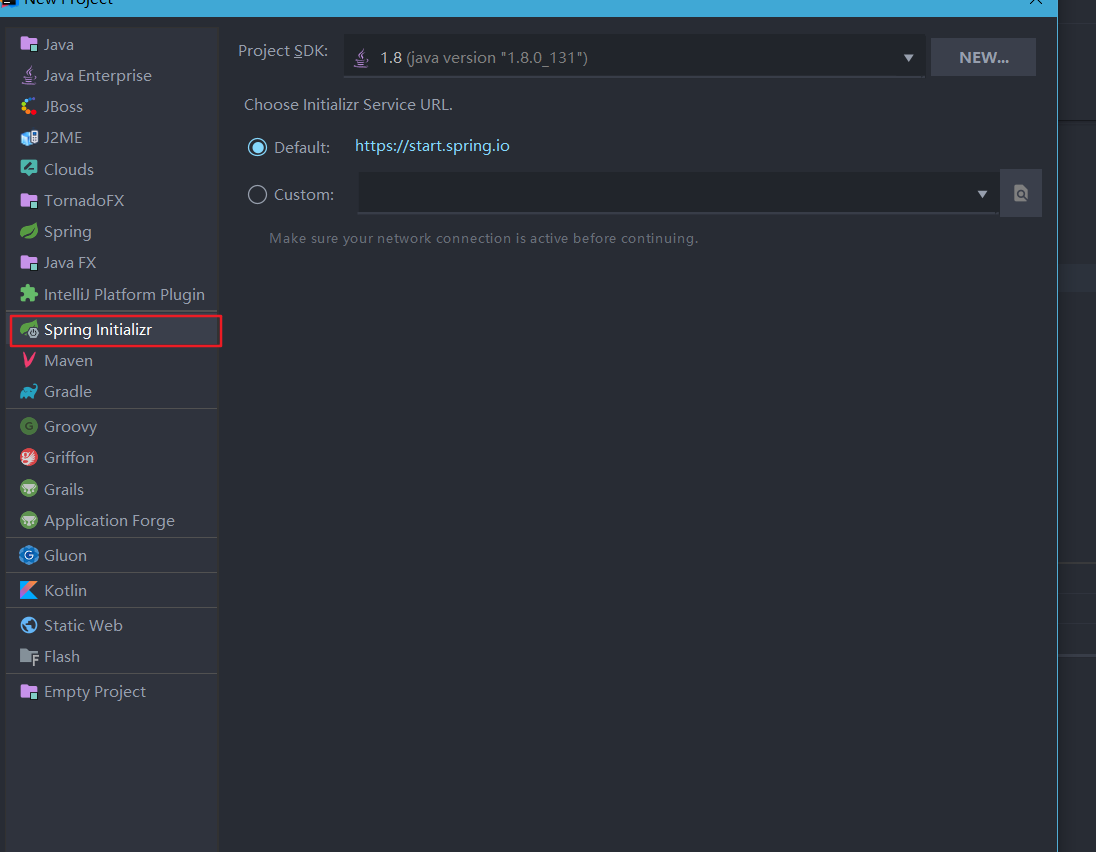Select Groovy label in the list
The image size is (1096, 852).
tap(71, 426)
